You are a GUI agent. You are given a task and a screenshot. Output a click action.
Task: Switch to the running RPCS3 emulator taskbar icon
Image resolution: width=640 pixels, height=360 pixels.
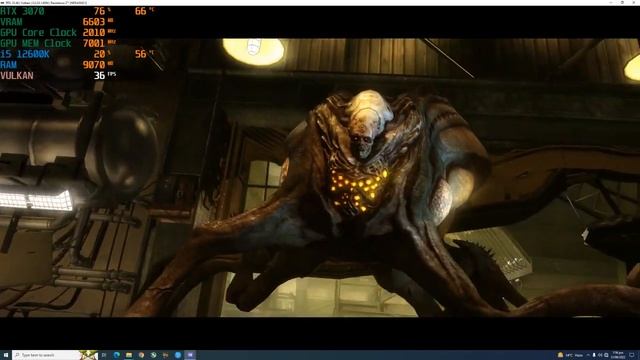(190, 355)
